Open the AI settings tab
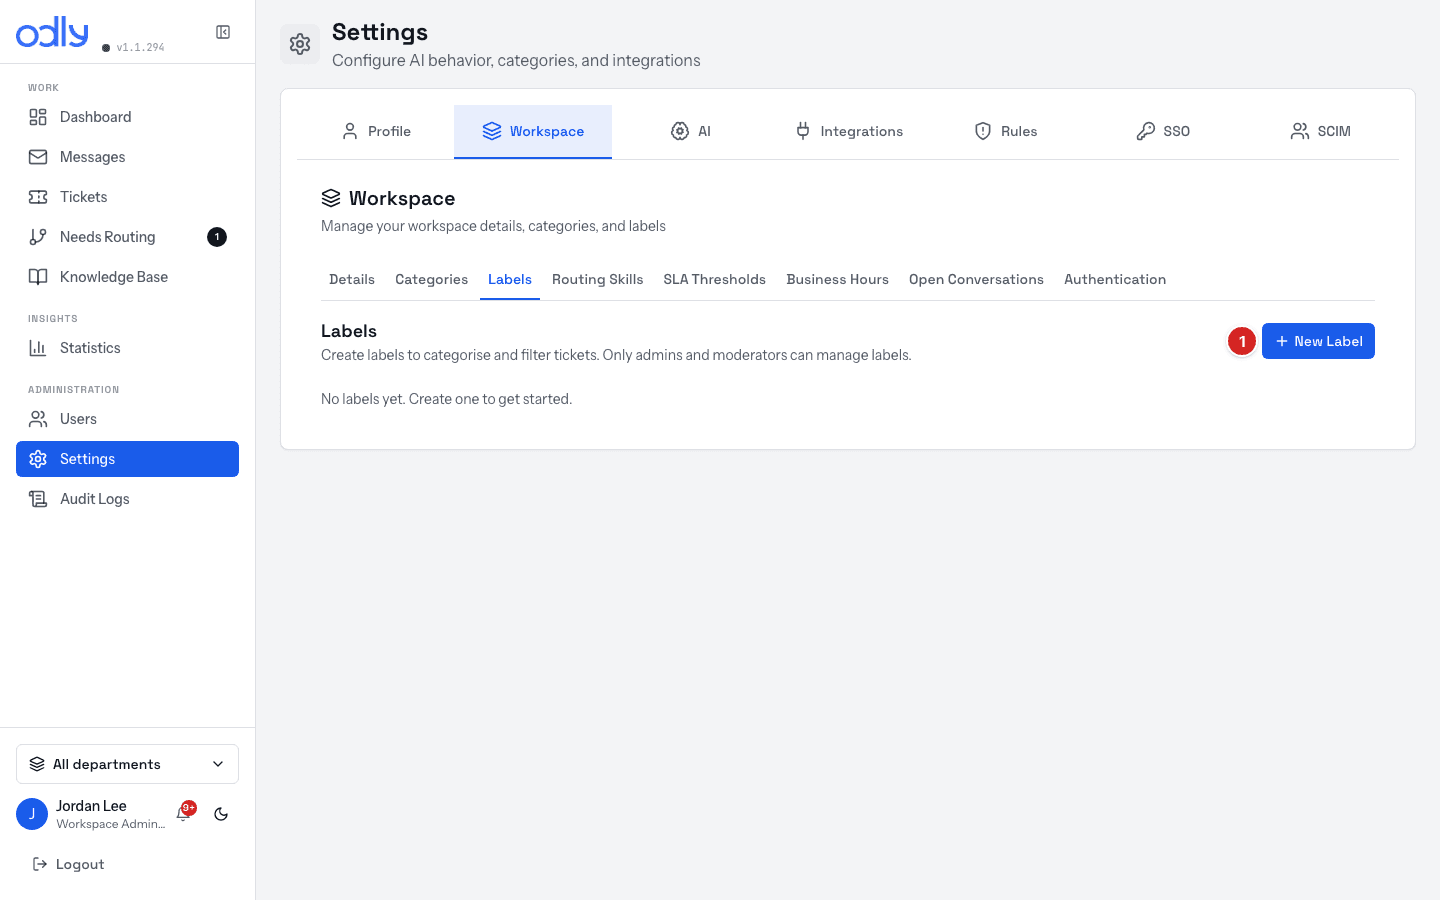The height and width of the screenshot is (900, 1440). 690,131
